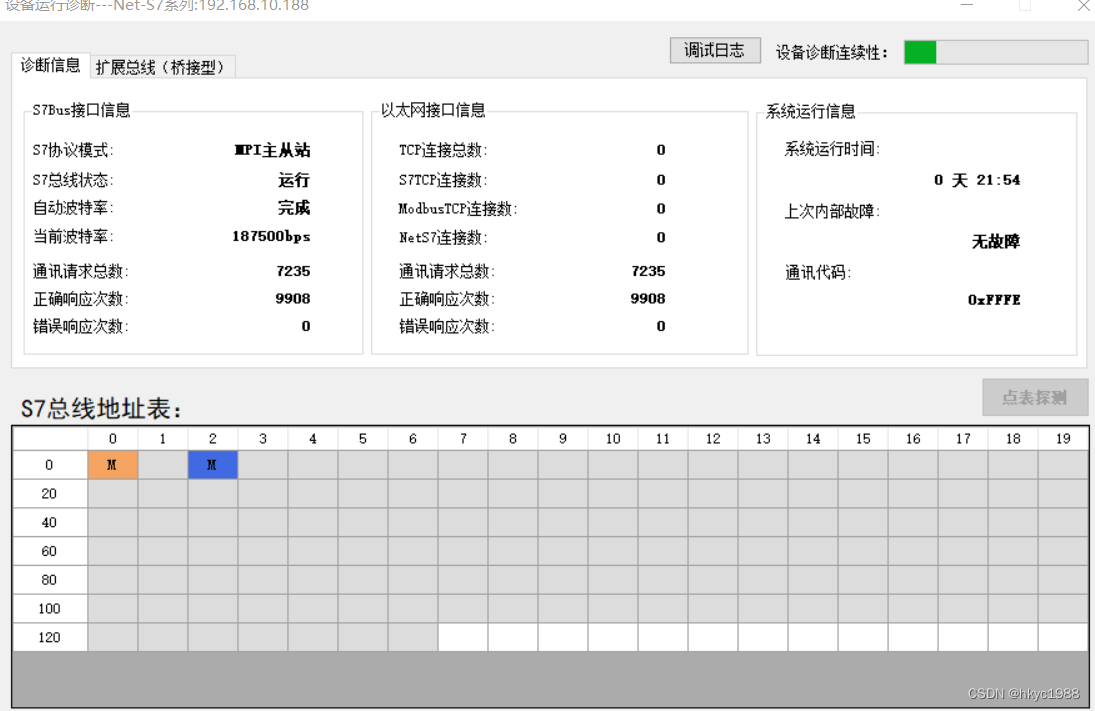Viewport: 1095px width, 711px height.
Task: Click the 设备诊断连续性 progress bar
Action: pyautogui.click(x=995, y=52)
